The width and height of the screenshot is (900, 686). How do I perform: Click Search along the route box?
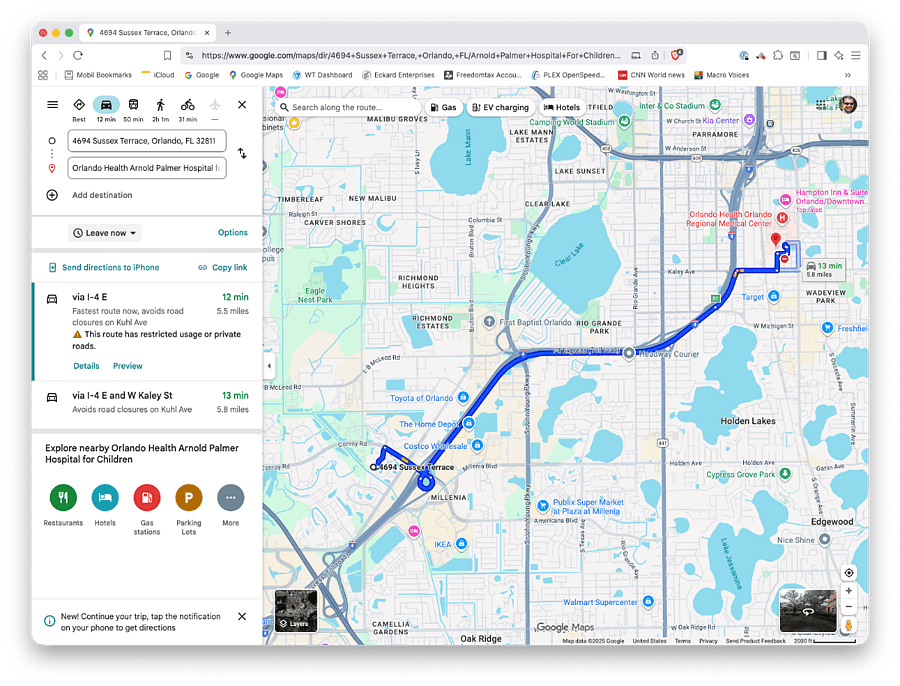(x=350, y=107)
